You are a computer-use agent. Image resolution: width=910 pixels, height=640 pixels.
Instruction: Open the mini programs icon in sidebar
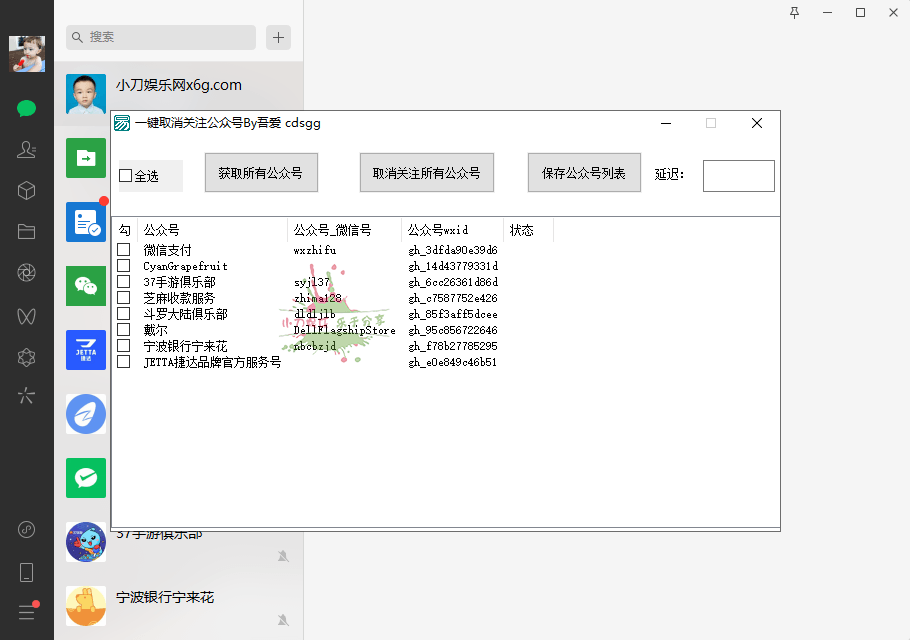tap(27, 529)
